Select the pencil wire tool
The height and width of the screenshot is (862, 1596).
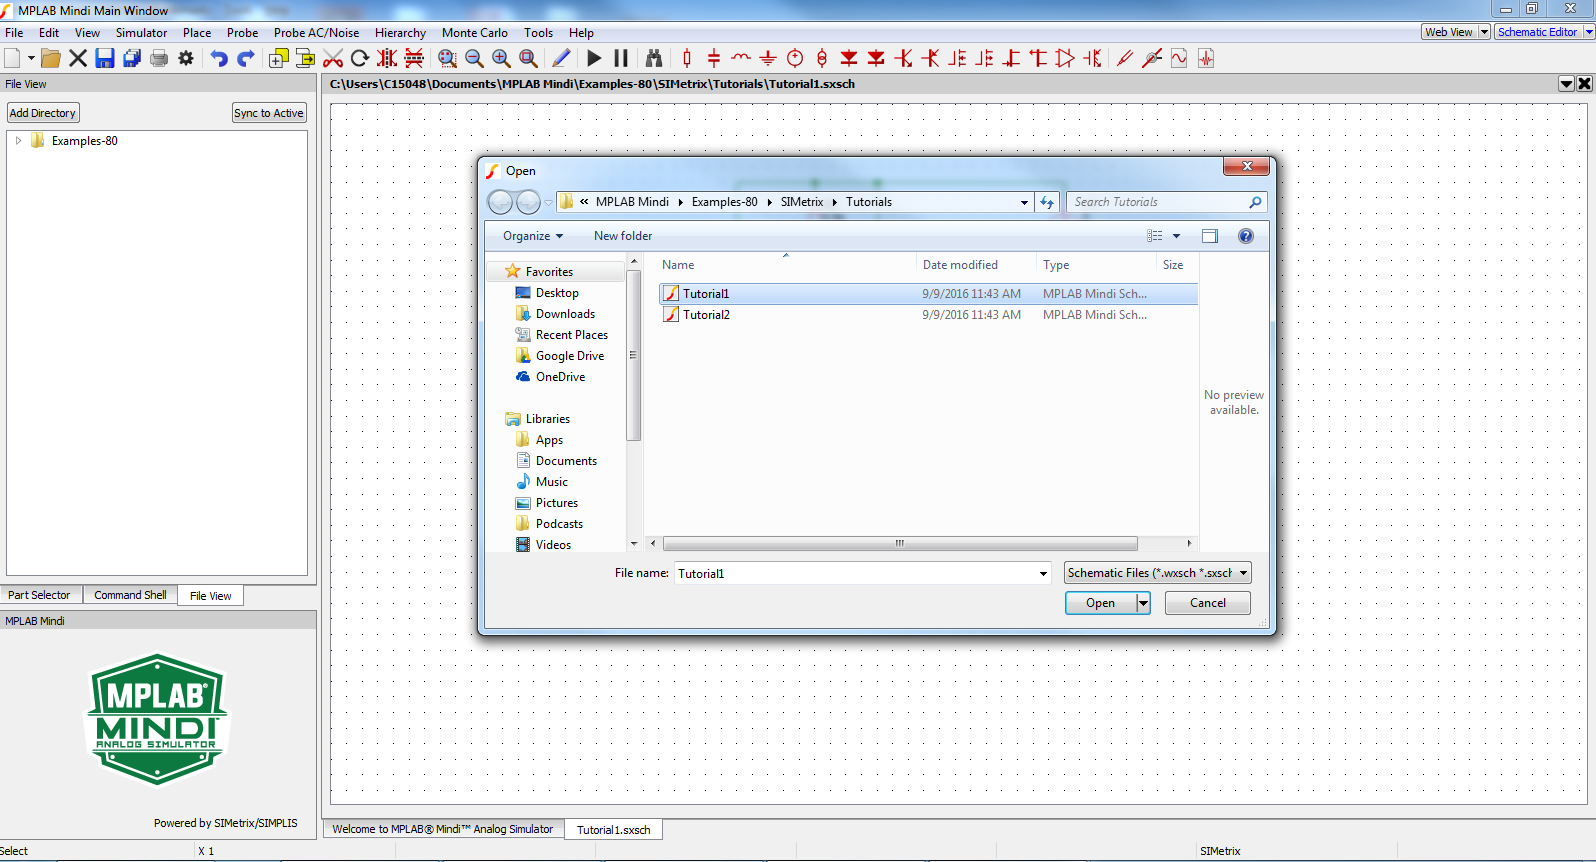[x=561, y=58]
